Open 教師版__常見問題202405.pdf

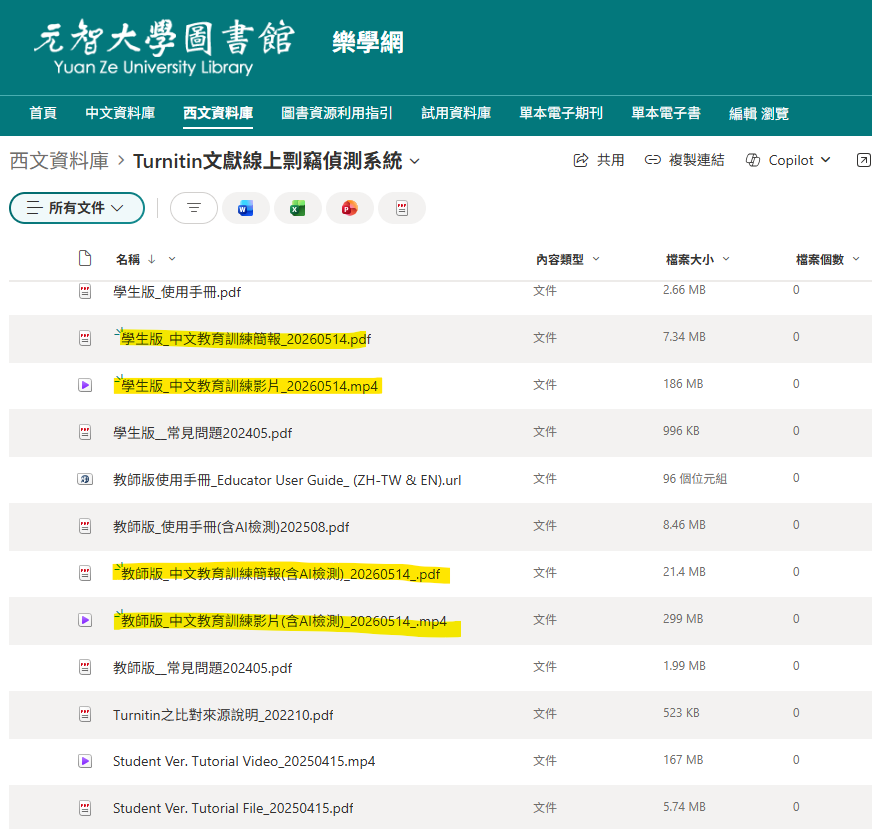[202, 668]
